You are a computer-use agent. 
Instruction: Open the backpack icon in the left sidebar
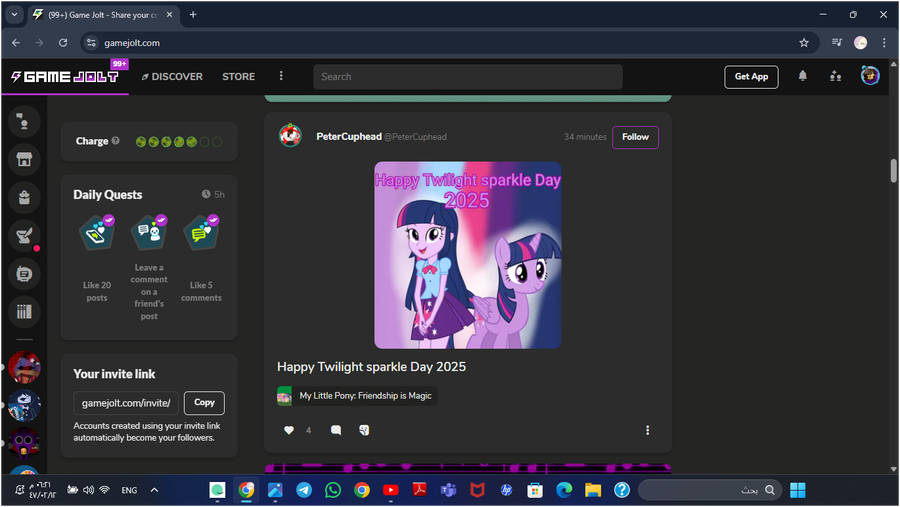point(24,198)
